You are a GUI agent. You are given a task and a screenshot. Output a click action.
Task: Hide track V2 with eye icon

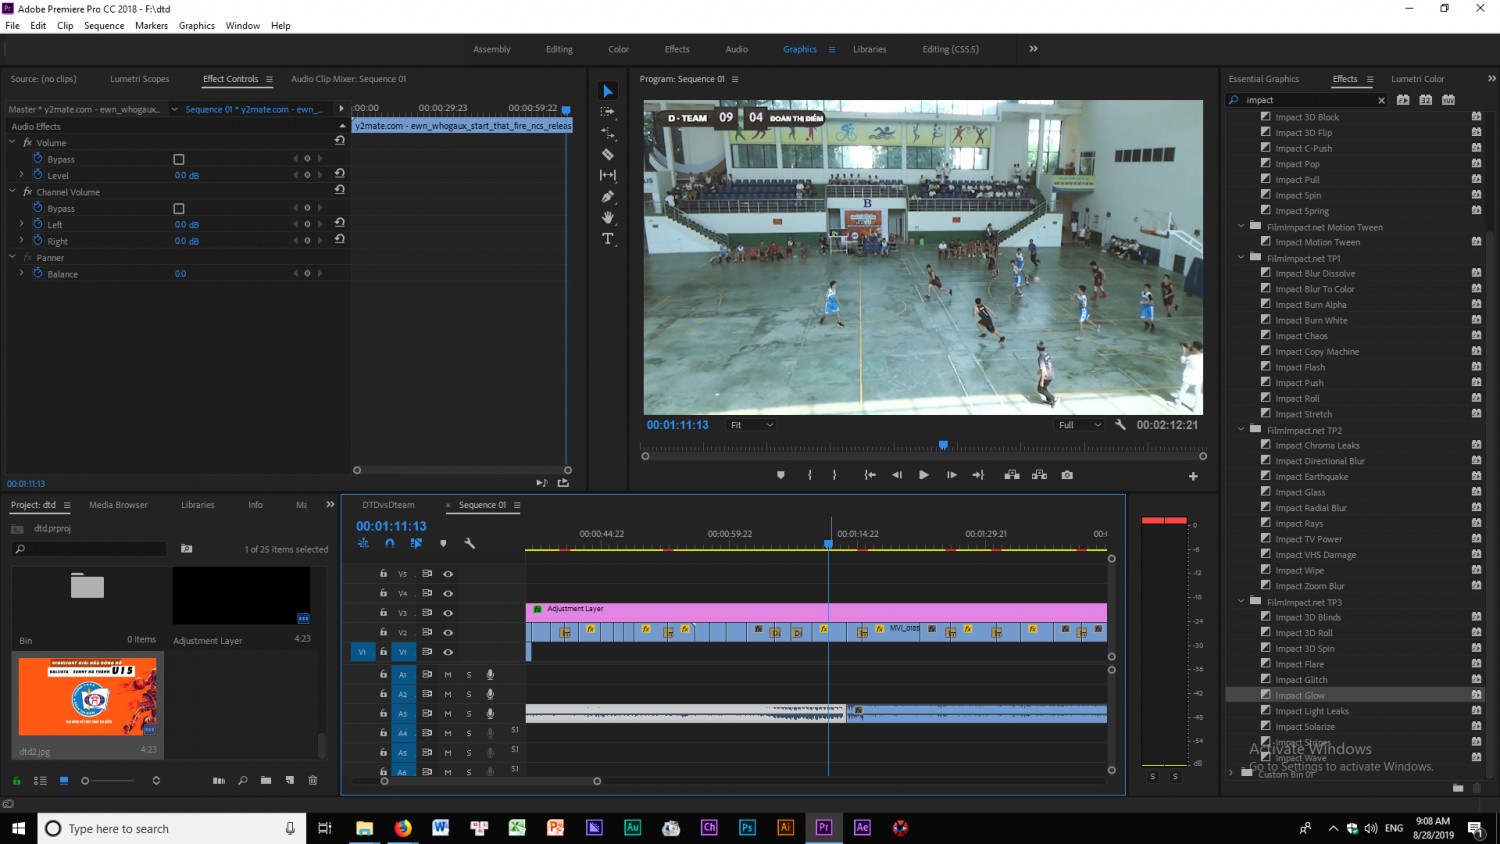pyautogui.click(x=448, y=632)
